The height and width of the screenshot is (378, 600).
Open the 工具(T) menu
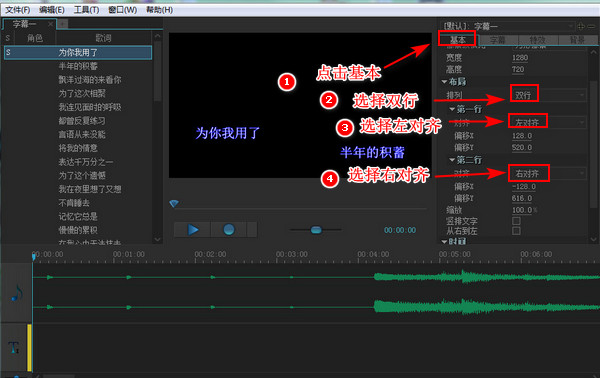point(86,10)
